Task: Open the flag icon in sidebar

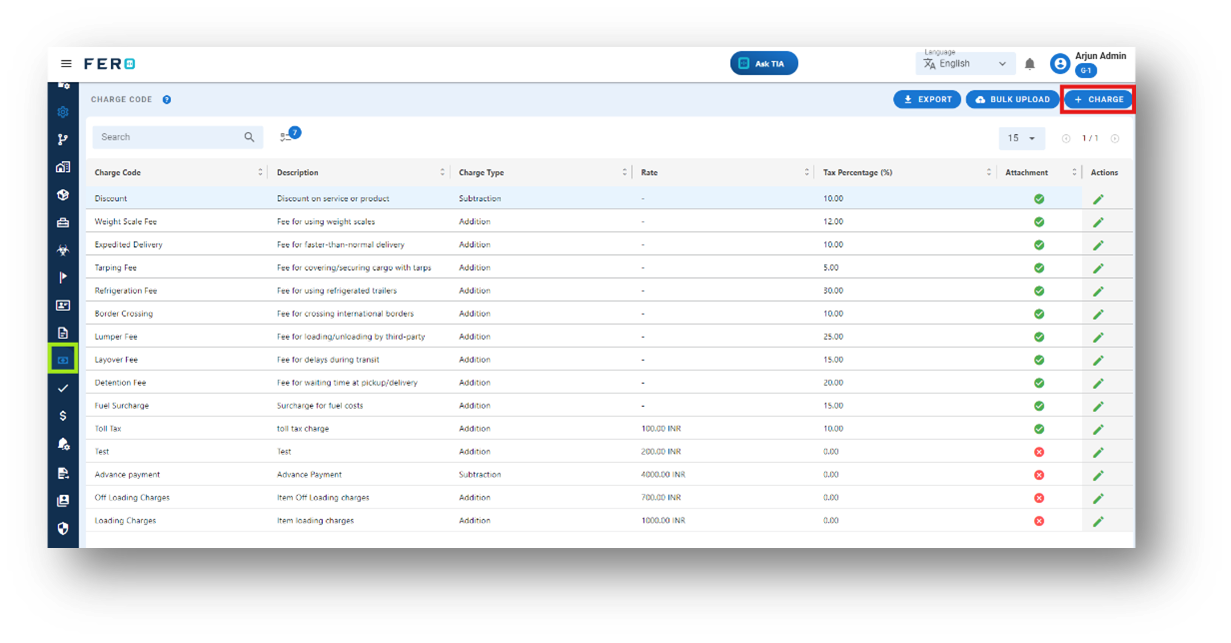Action: tap(63, 278)
